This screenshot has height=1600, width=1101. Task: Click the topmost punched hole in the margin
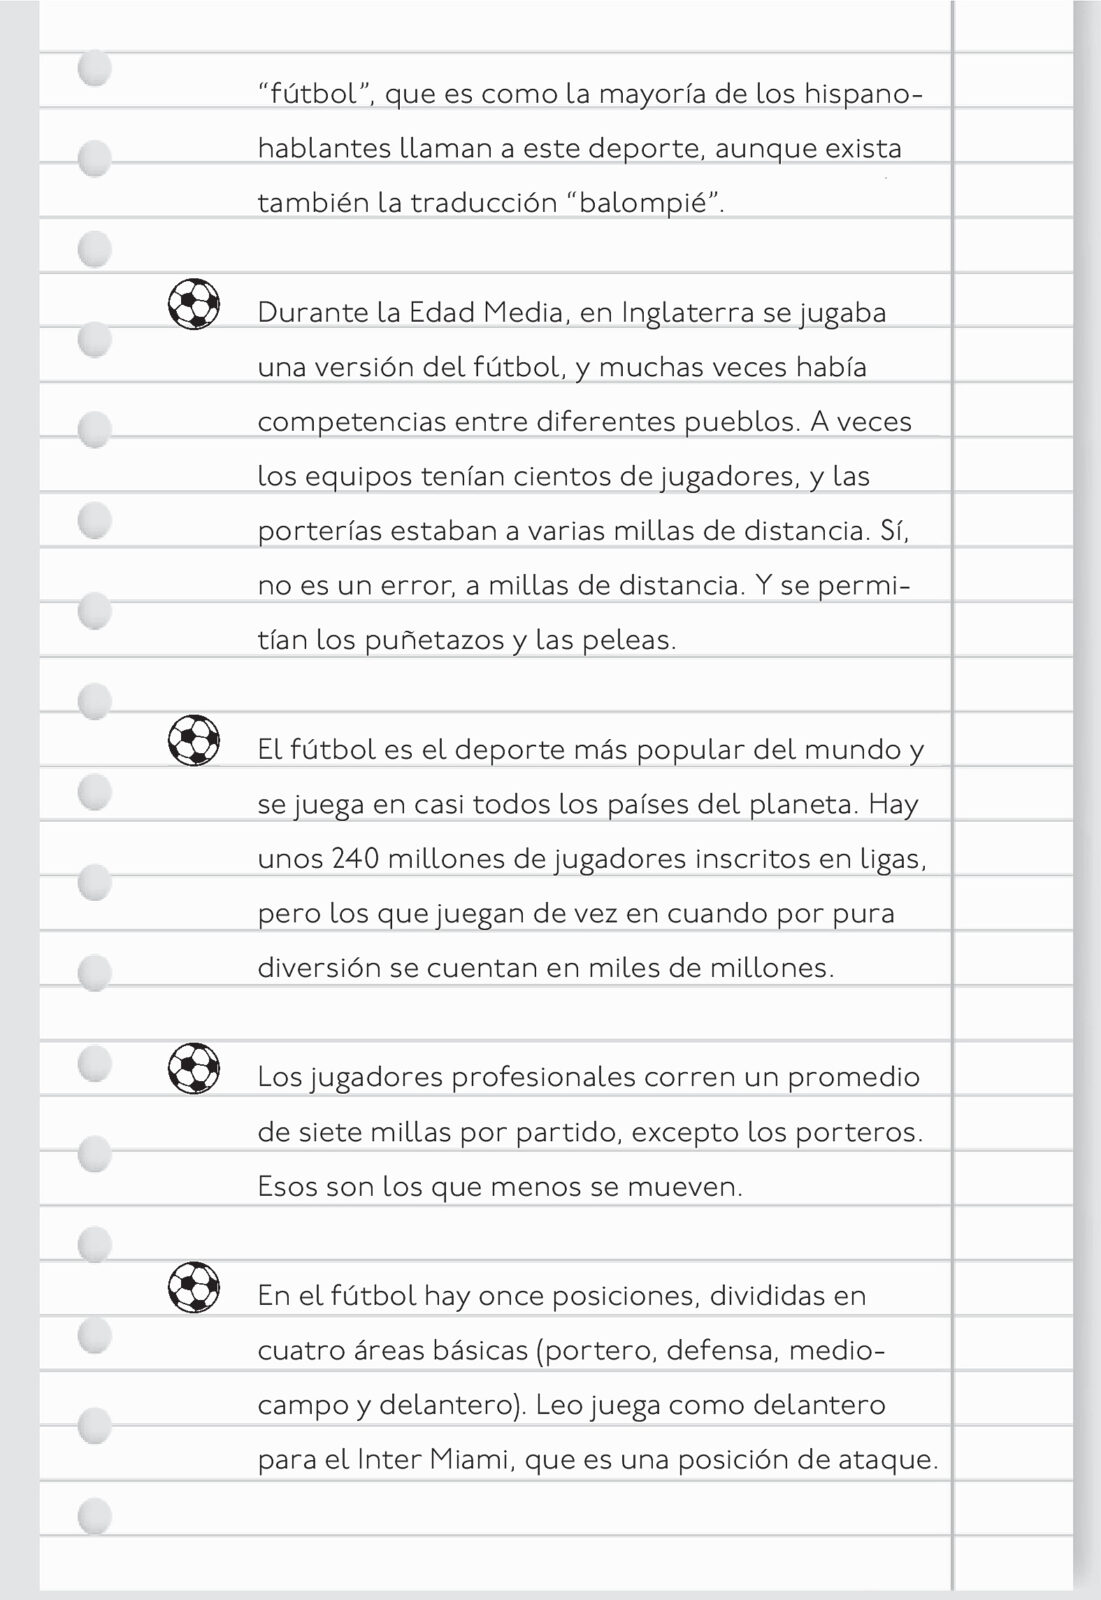[94, 68]
